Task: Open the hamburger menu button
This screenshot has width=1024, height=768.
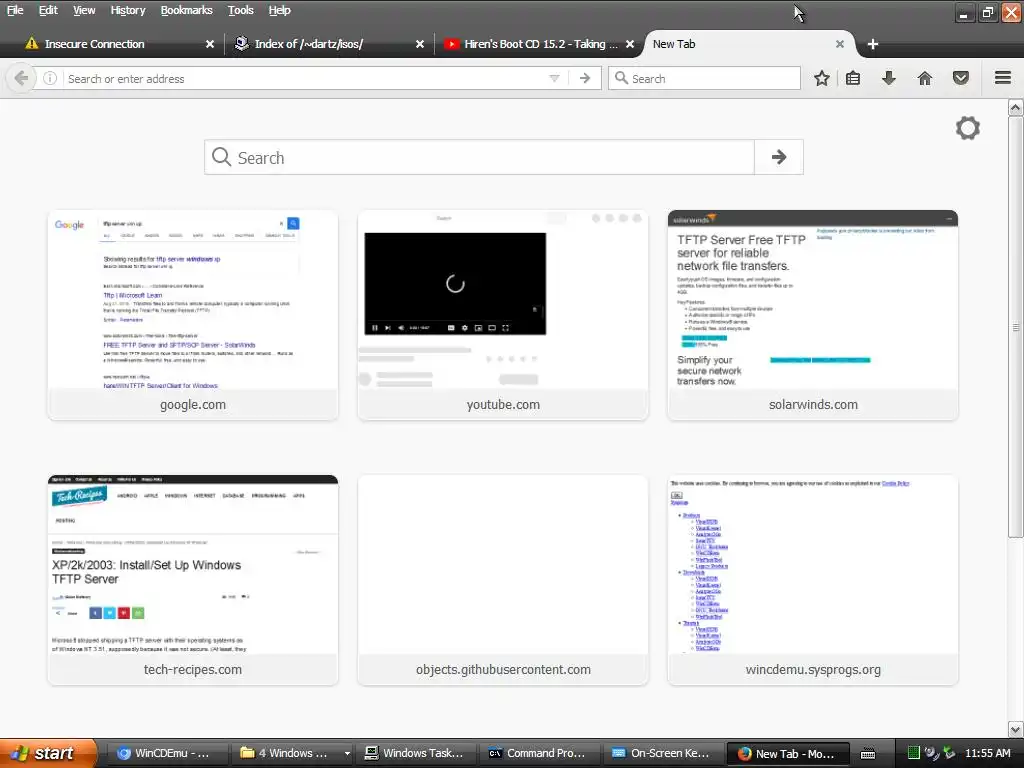Action: (1003, 78)
